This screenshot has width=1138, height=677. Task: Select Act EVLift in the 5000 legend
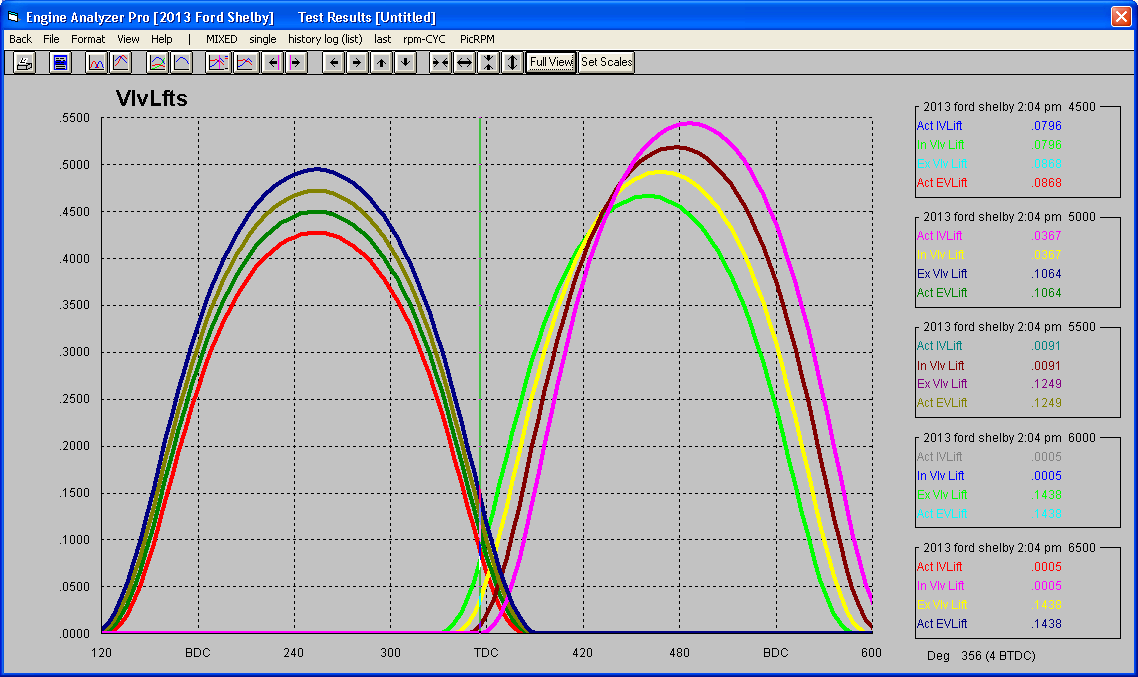tap(942, 293)
